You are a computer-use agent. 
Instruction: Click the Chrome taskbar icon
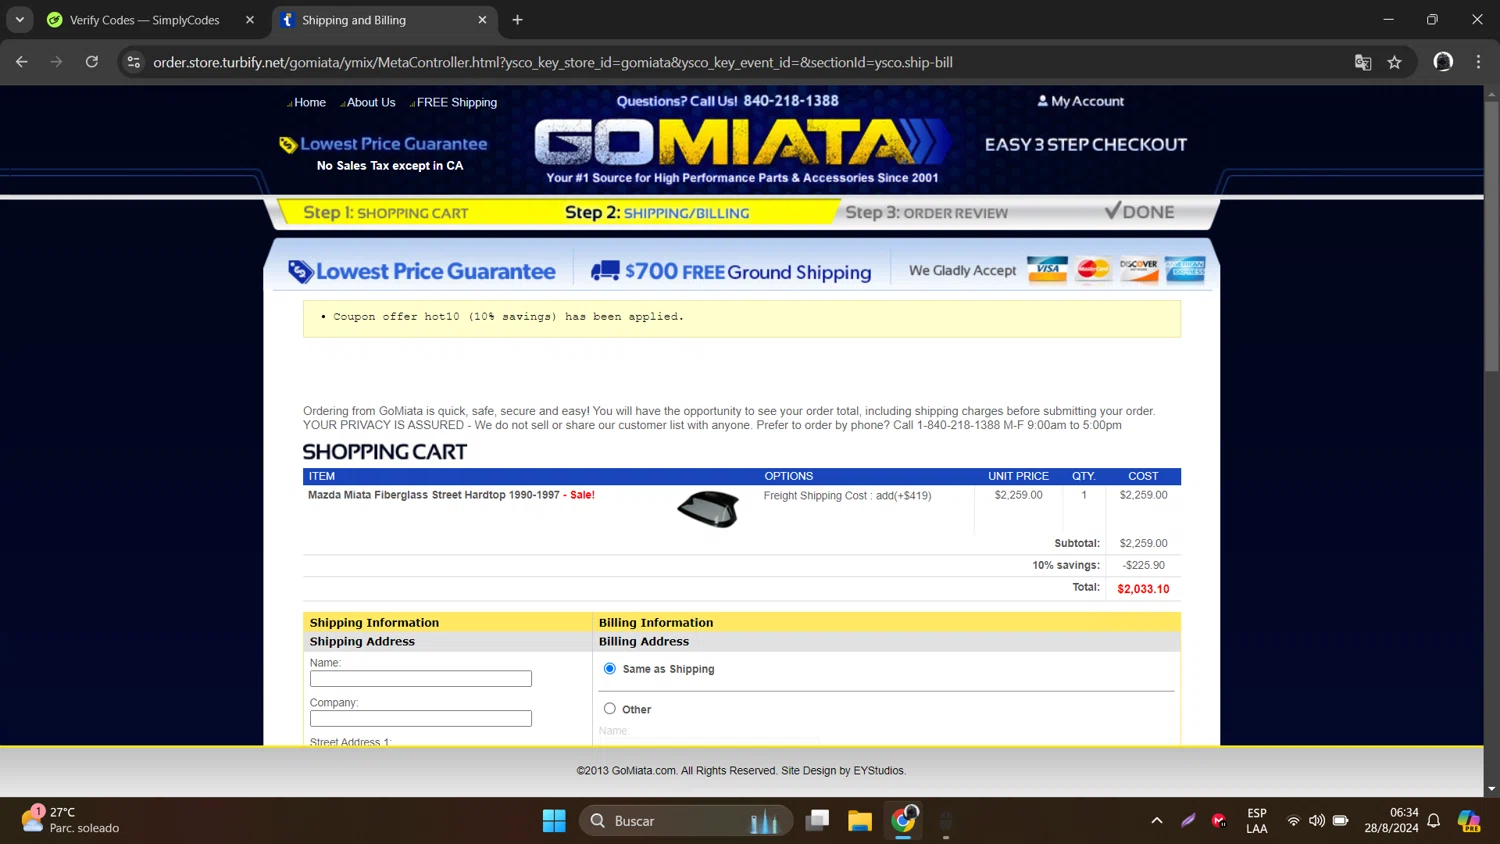904,821
